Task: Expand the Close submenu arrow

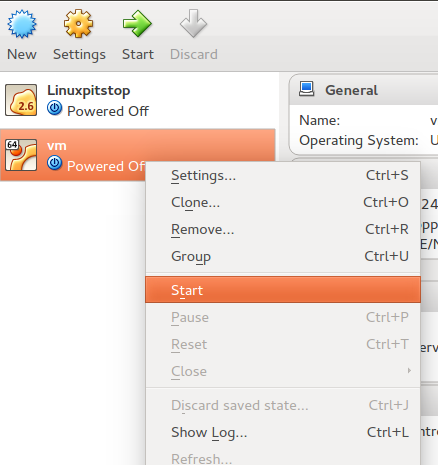Action: pyautogui.click(x=409, y=371)
